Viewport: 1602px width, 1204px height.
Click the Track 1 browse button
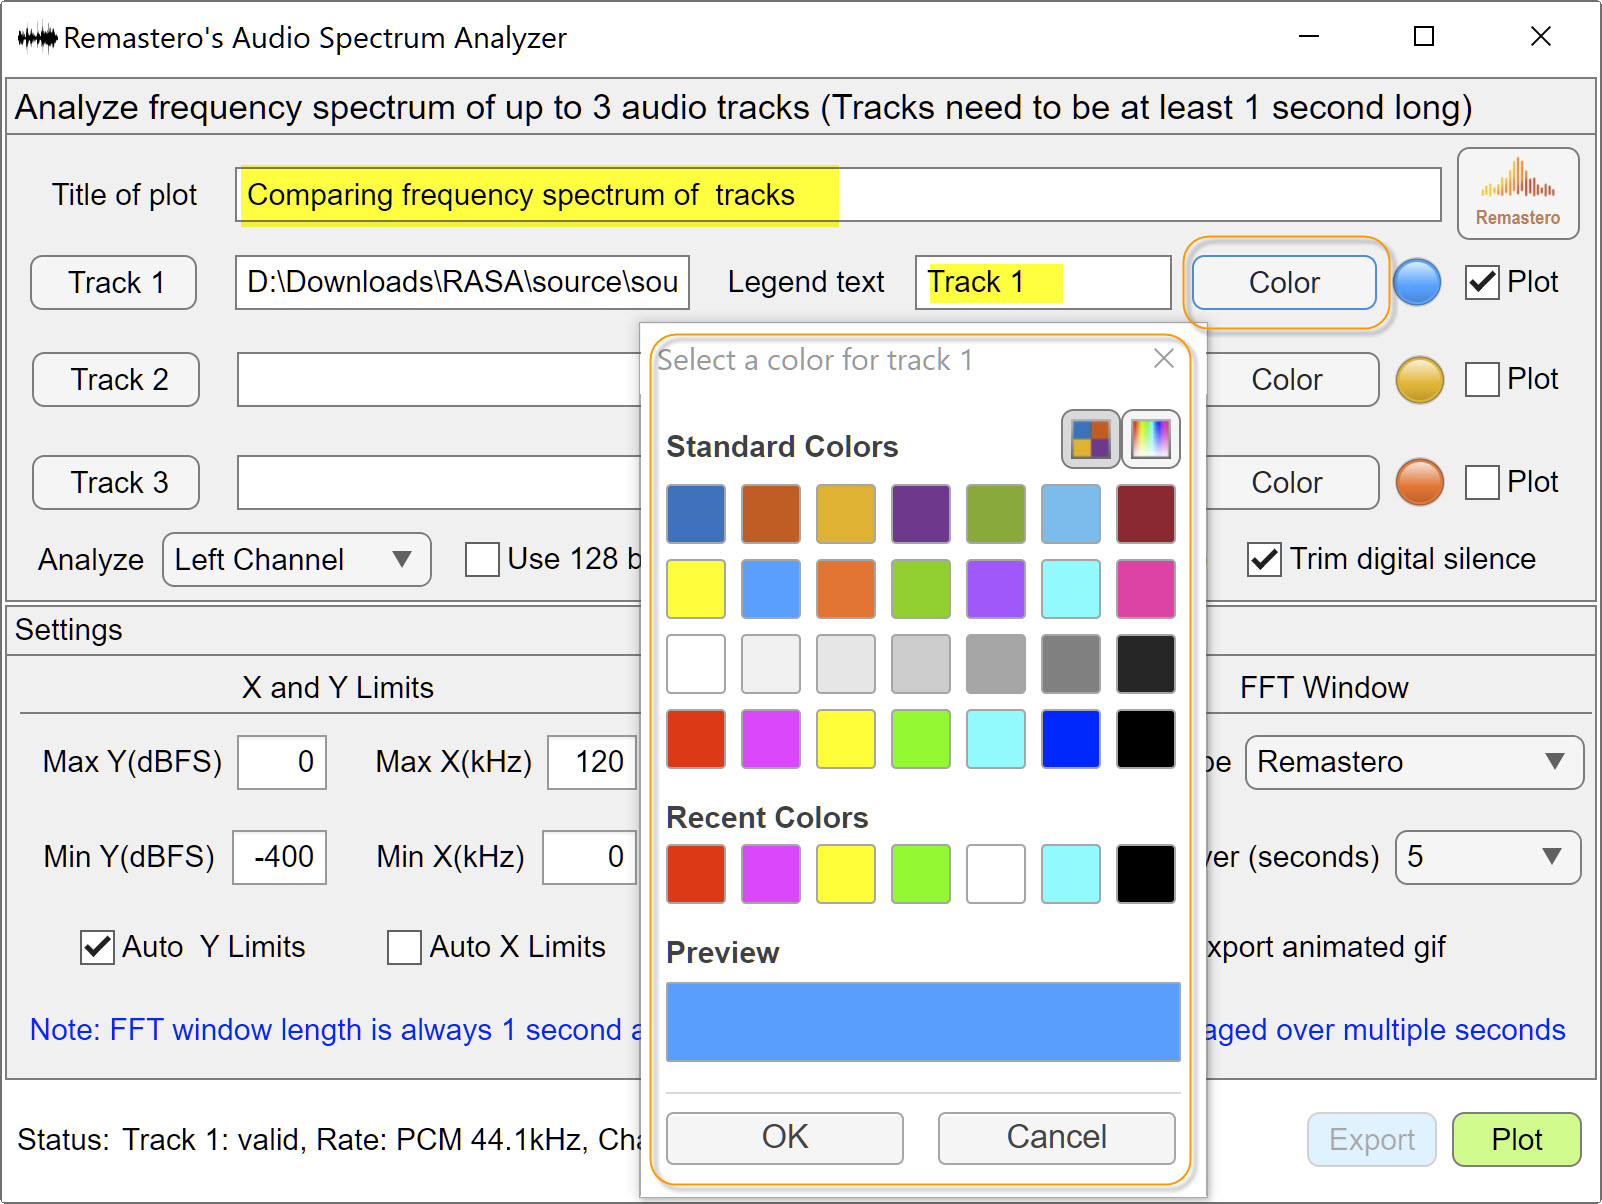[x=114, y=283]
